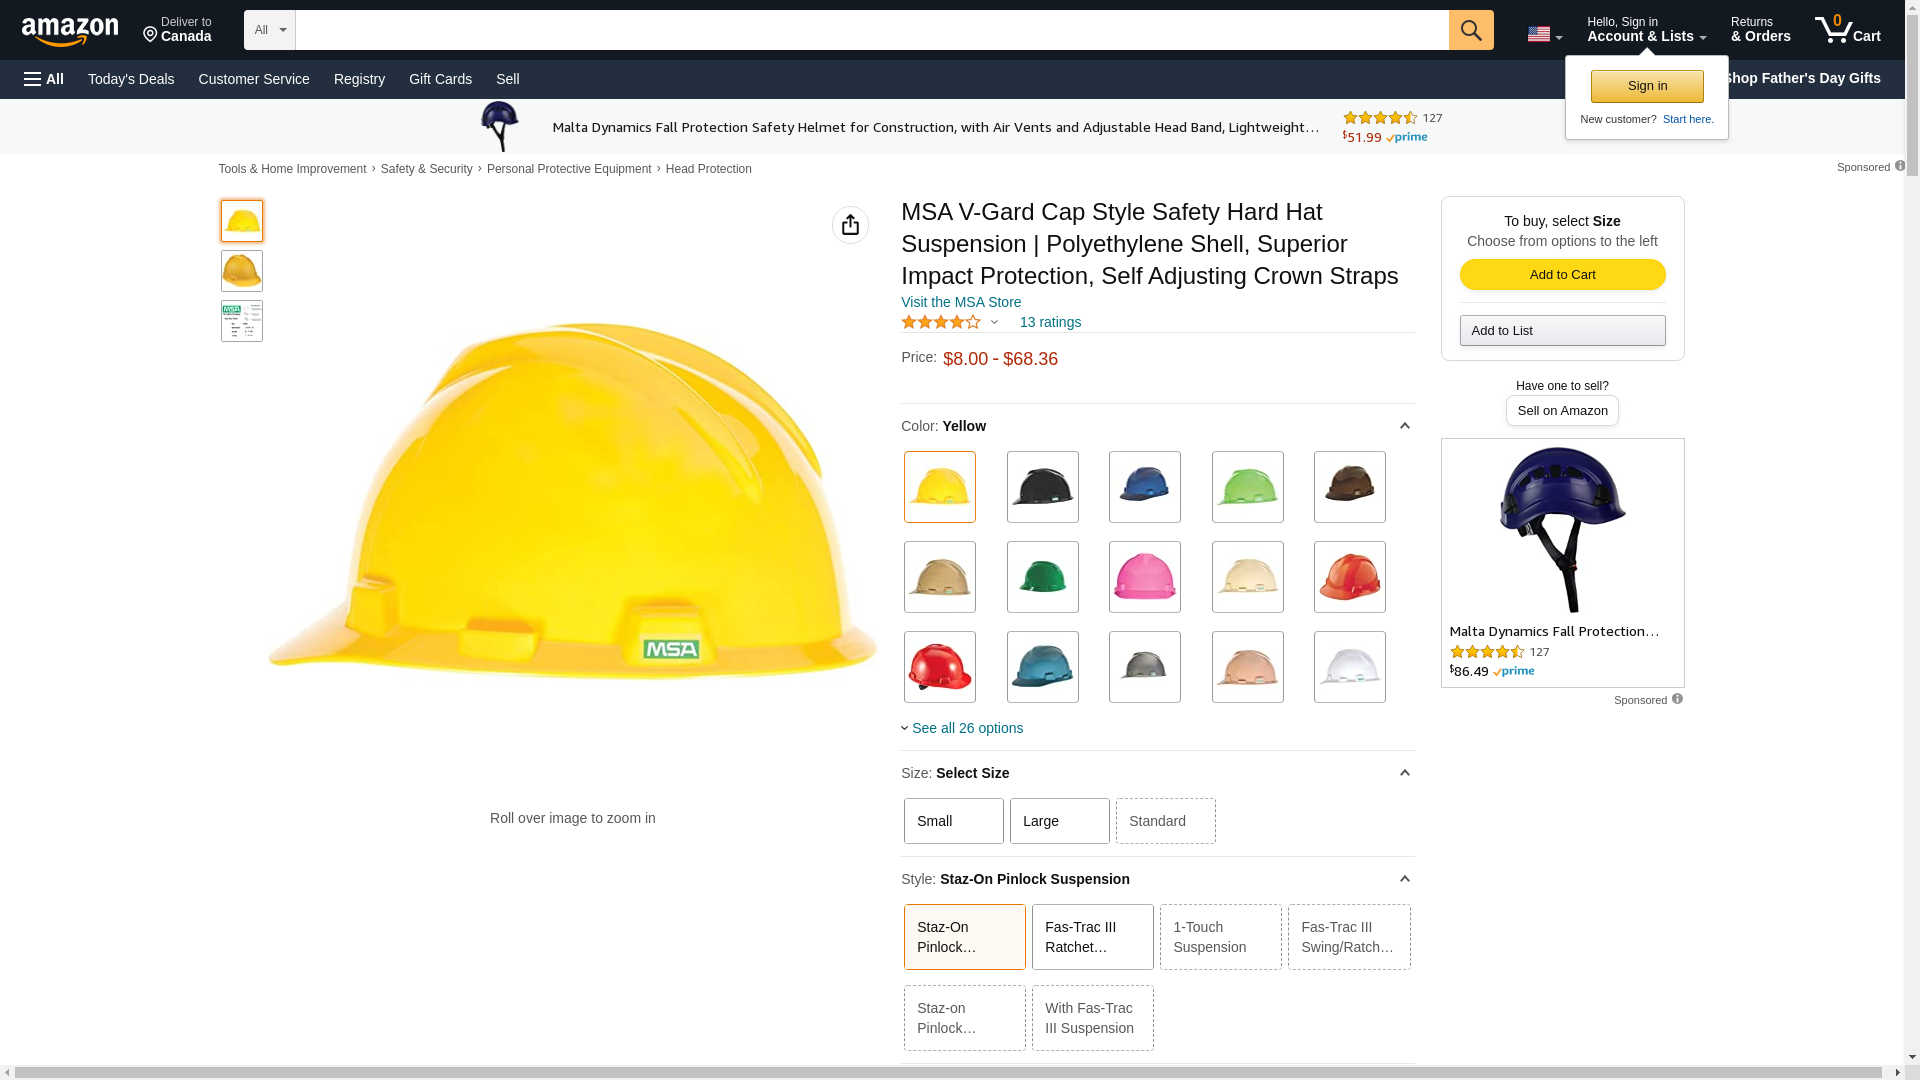
Task: Open the All hamburger menu
Action: click(x=44, y=79)
